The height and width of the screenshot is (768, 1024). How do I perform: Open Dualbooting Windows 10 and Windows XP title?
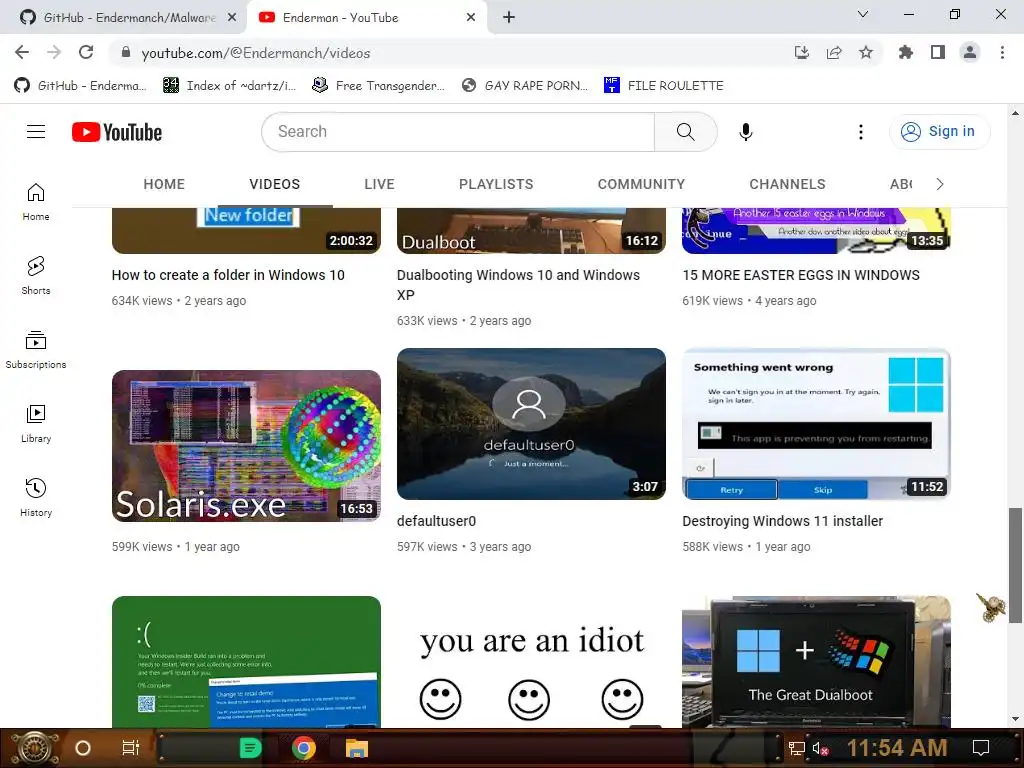519,285
